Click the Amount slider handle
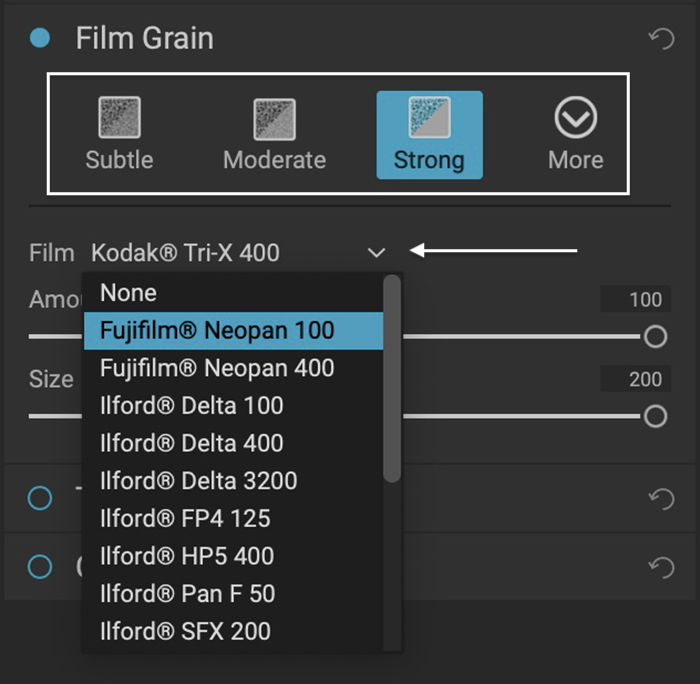700x684 pixels. click(x=655, y=336)
